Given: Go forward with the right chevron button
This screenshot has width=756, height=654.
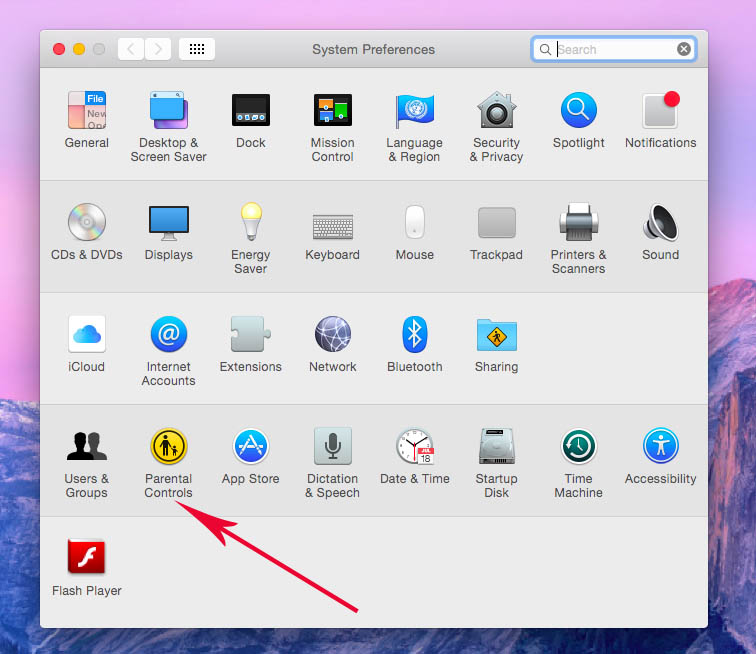Looking at the screenshot, I should pyautogui.click(x=158, y=49).
